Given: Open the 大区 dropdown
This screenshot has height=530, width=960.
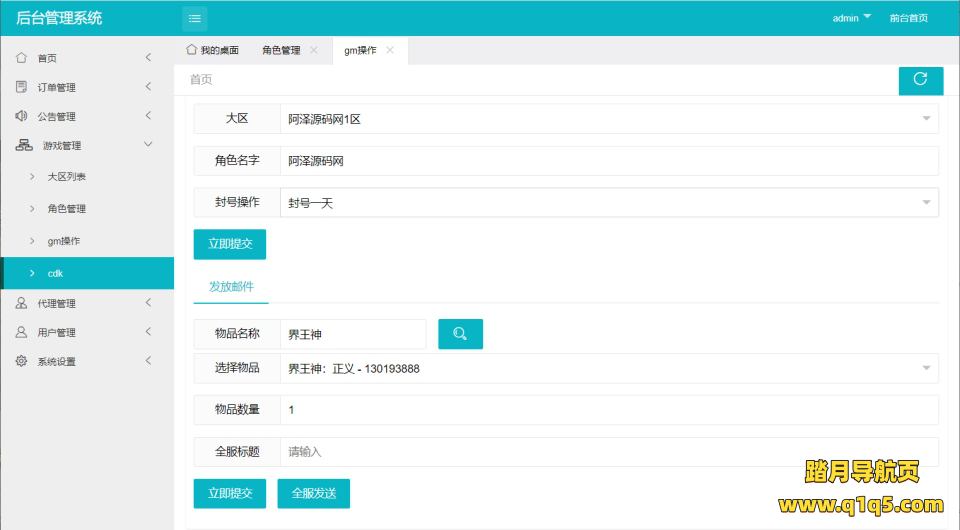Looking at the screenshot, I should (608, 119).
